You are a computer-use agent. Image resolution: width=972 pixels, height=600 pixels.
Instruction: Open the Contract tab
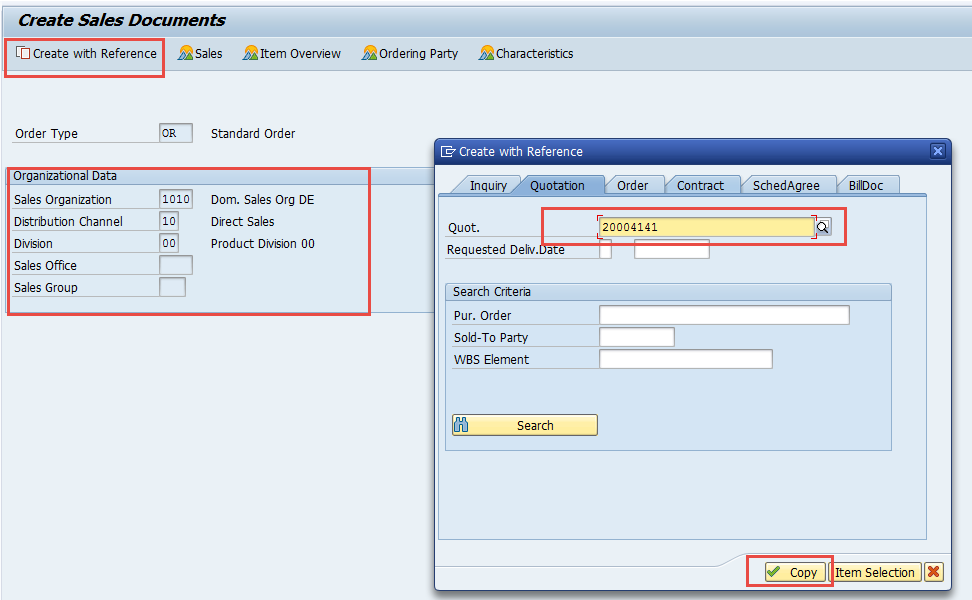[x=700, y=185]
